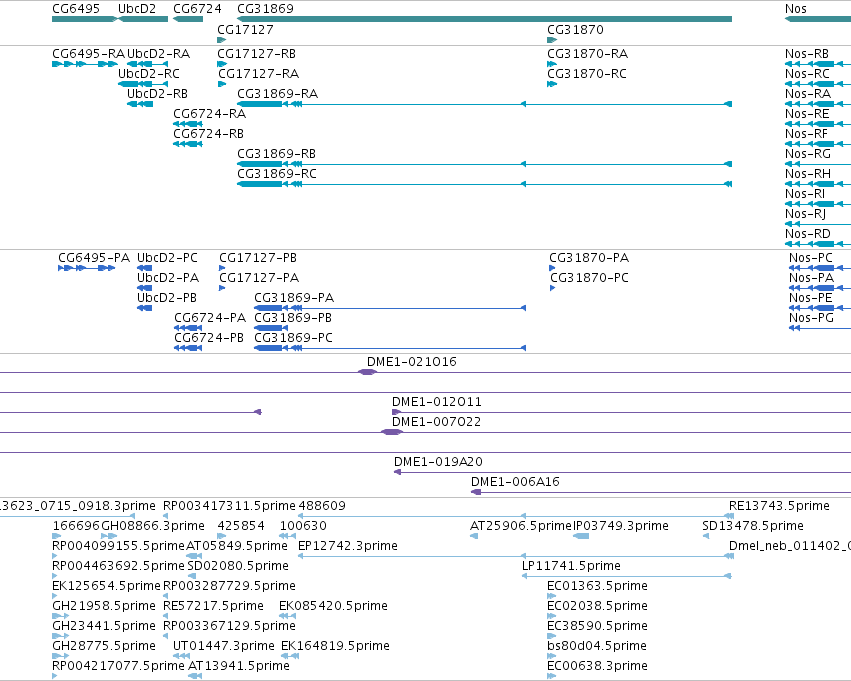Select the CG31869-PC protein label
This screenshot has height=681, width=851.
tap(294, 338)
